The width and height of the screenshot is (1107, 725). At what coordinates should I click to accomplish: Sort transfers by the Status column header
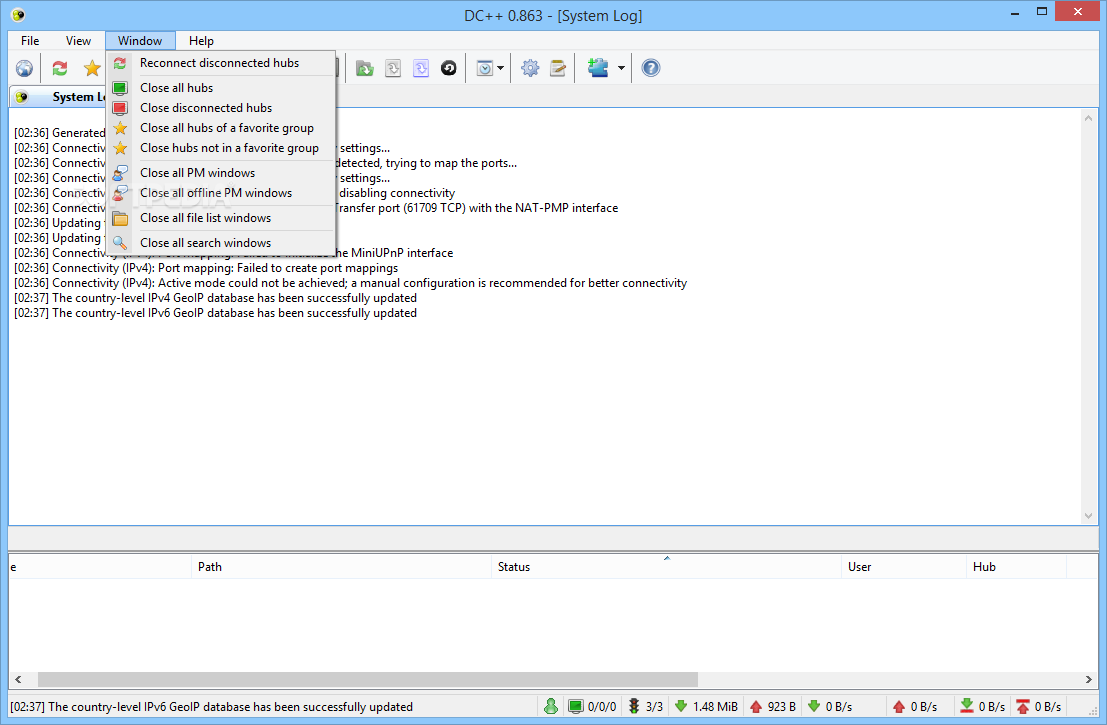(x=666, y=567)
